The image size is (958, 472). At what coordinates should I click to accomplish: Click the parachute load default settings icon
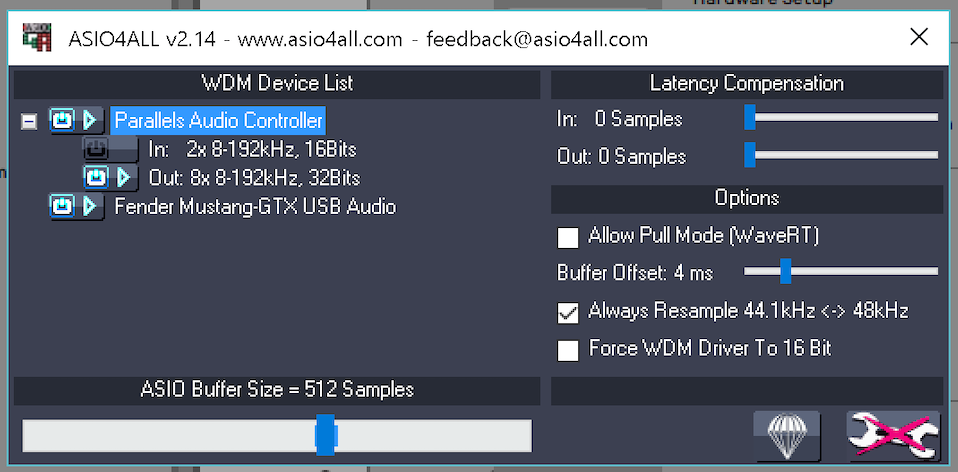(x=787, y=437)
